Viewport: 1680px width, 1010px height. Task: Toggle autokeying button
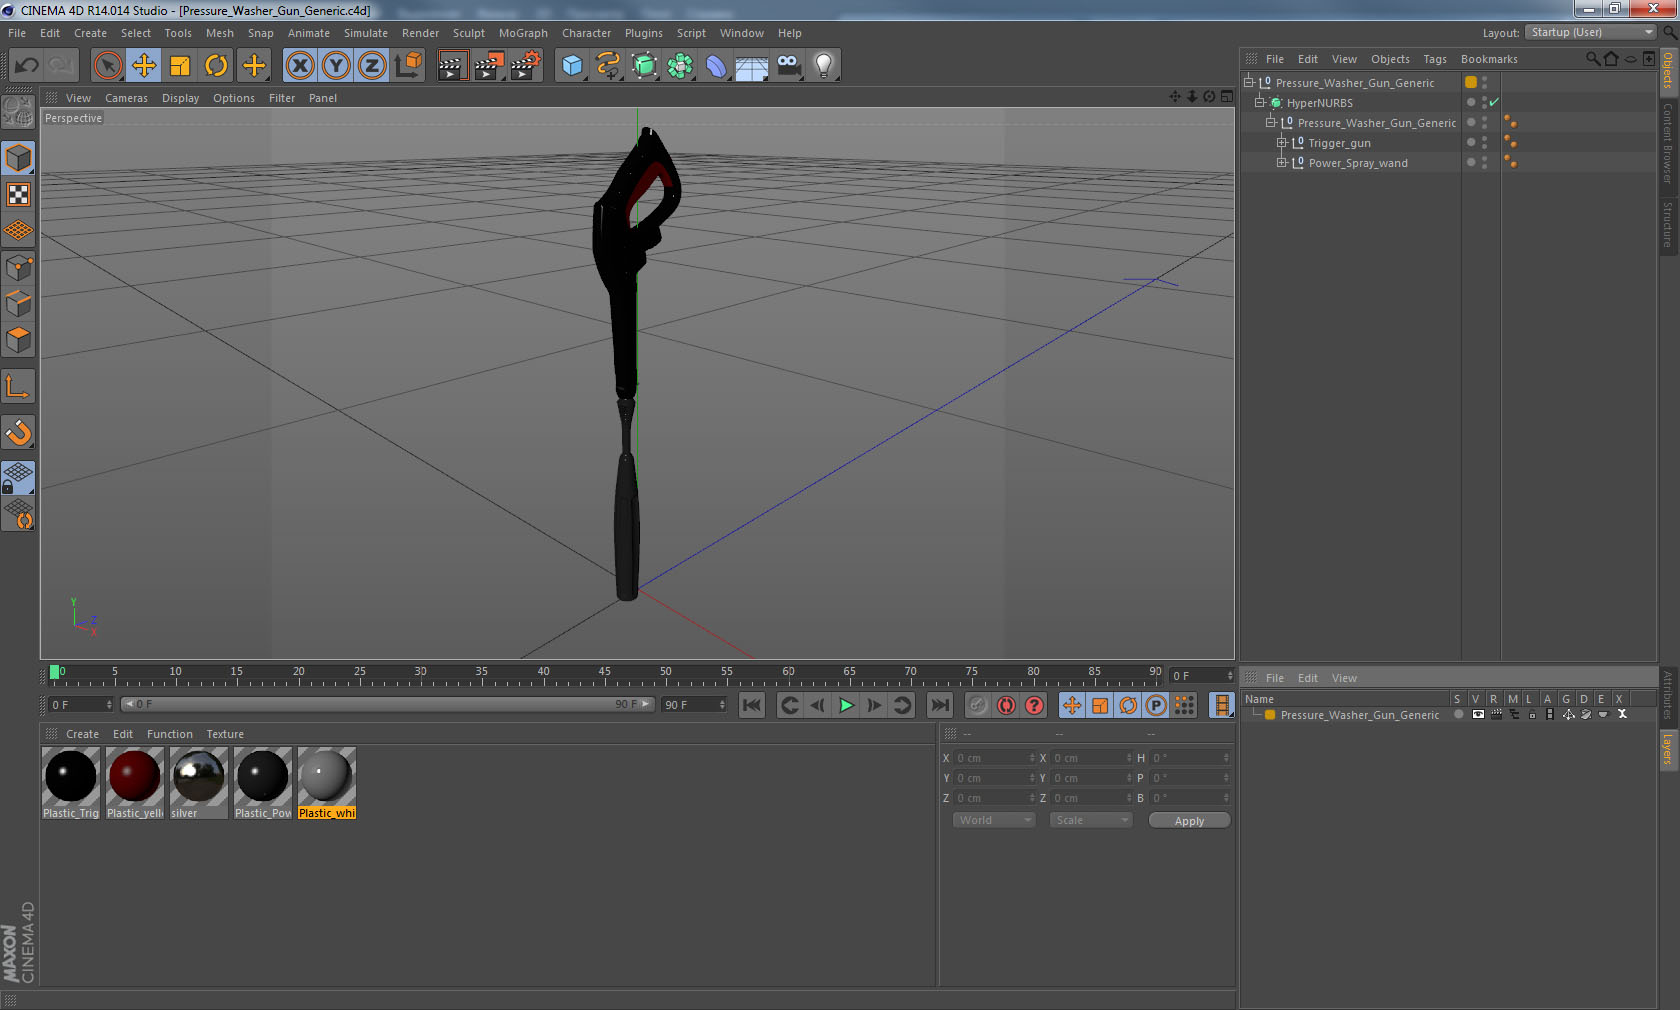click(x=1006, y=705)
